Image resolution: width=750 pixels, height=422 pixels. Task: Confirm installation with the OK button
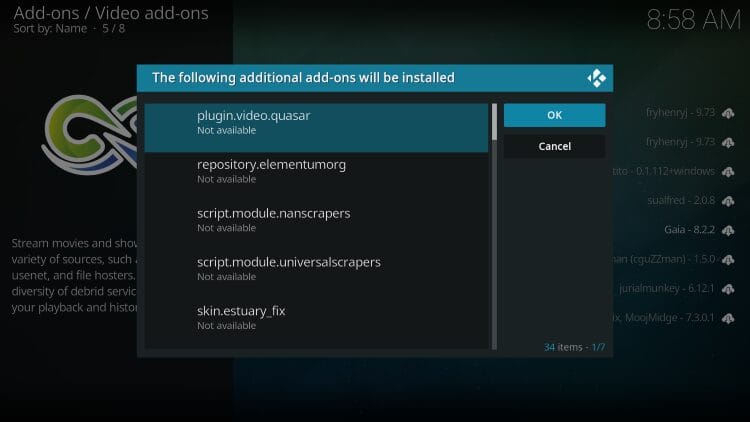point(554,115)
